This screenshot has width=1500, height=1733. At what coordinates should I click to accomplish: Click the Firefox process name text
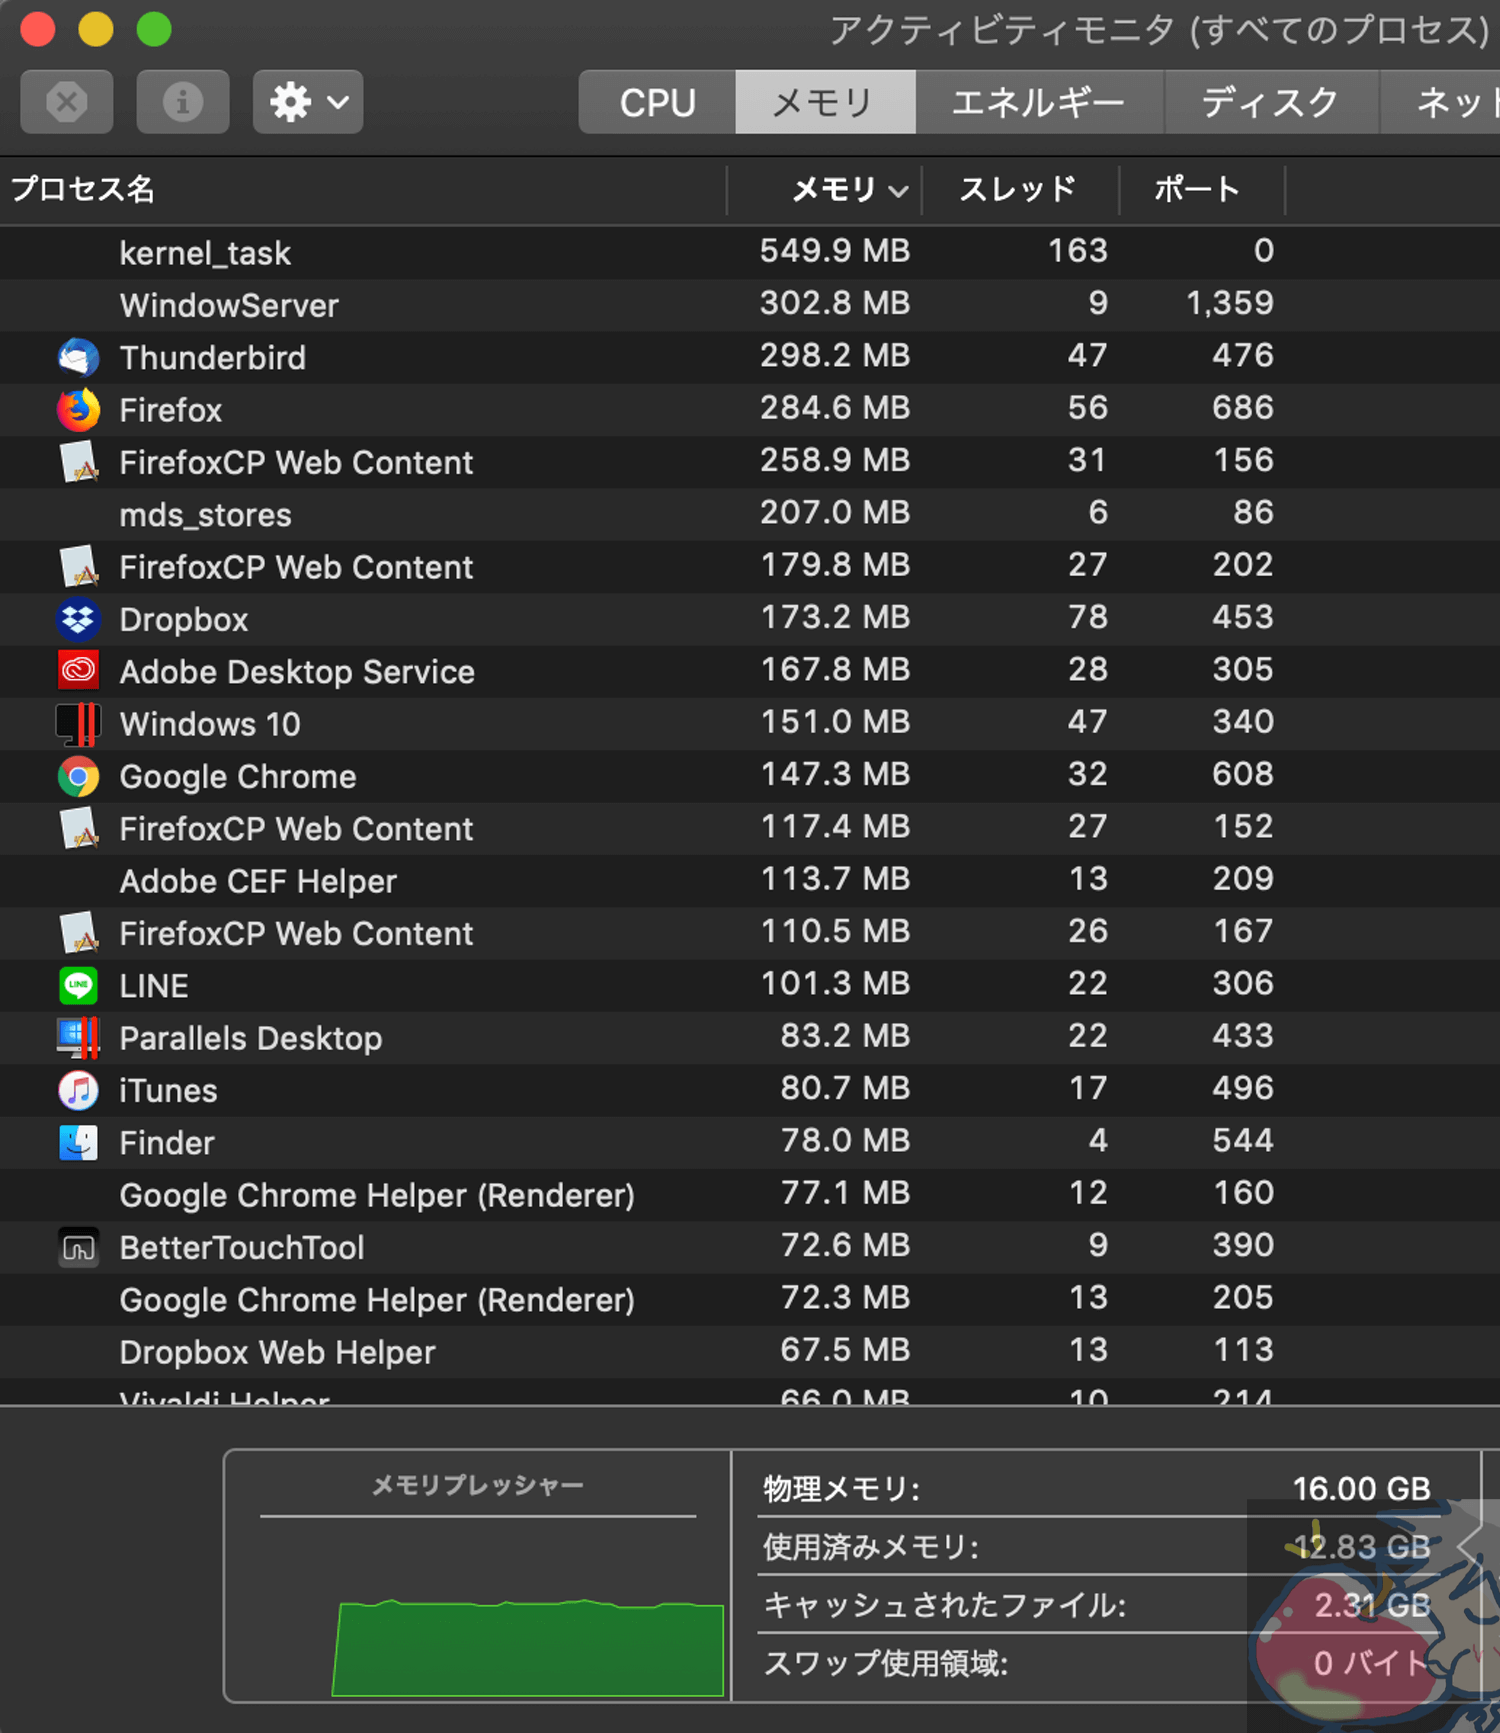[x=170, y=410]
